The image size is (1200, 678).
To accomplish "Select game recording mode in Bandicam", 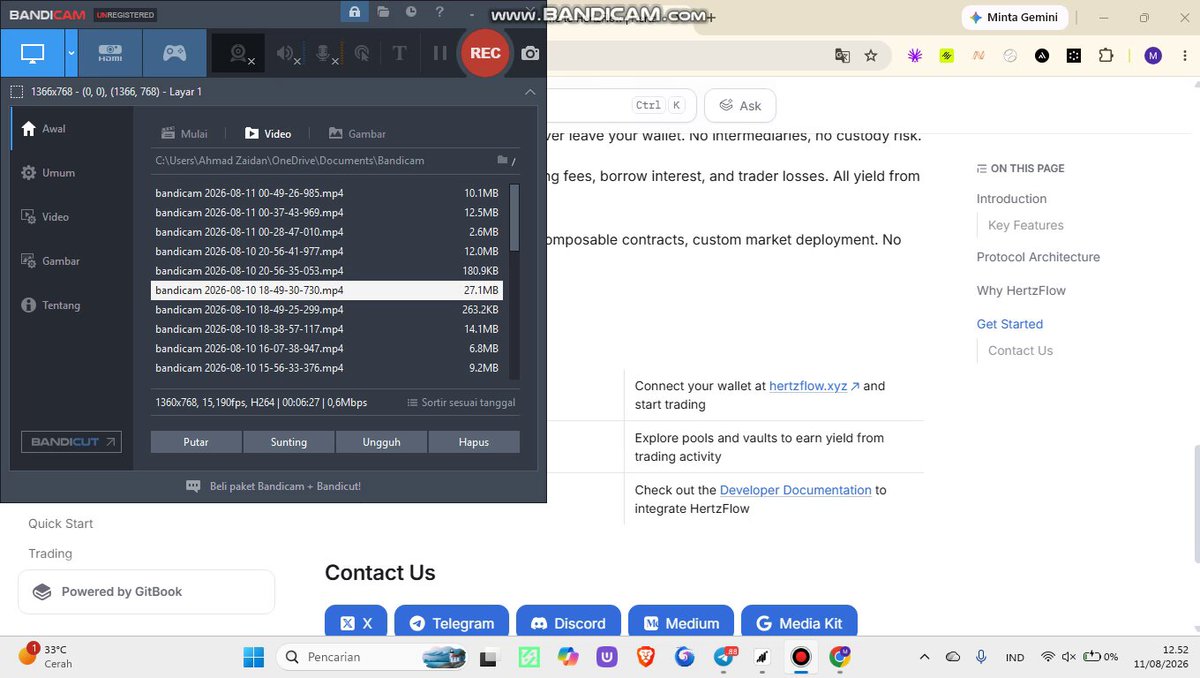I will pos(174,53).
